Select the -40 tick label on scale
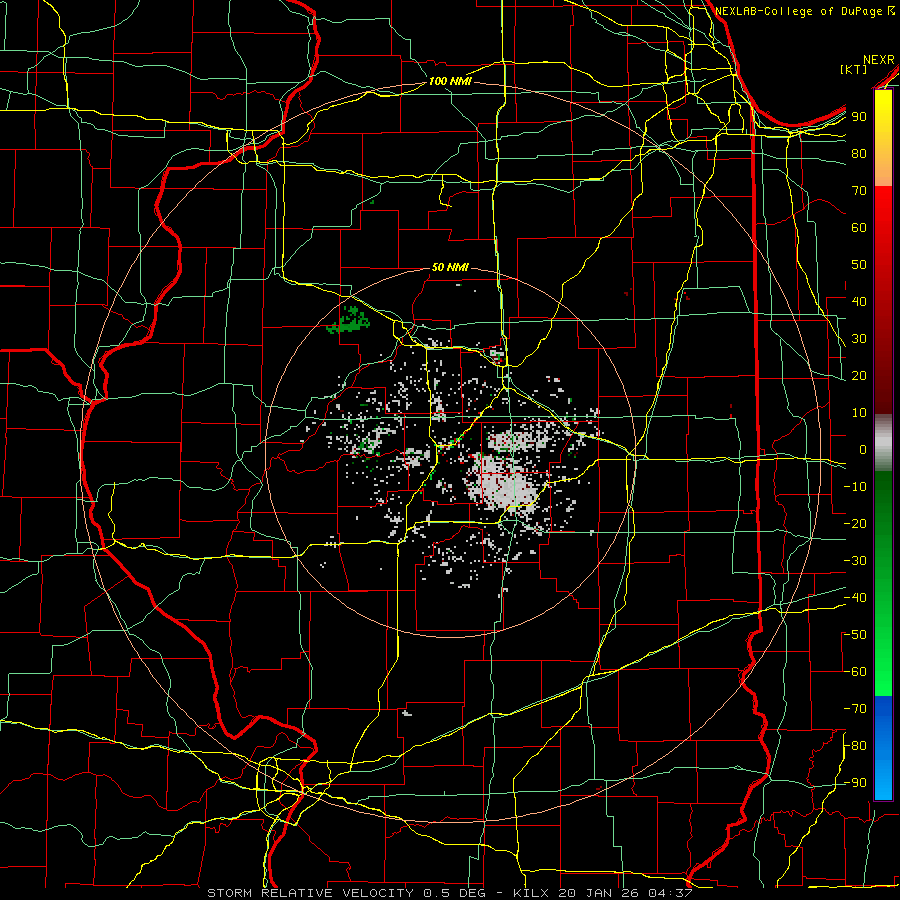Viewport: 900px width, 900px height. point(855,598)
